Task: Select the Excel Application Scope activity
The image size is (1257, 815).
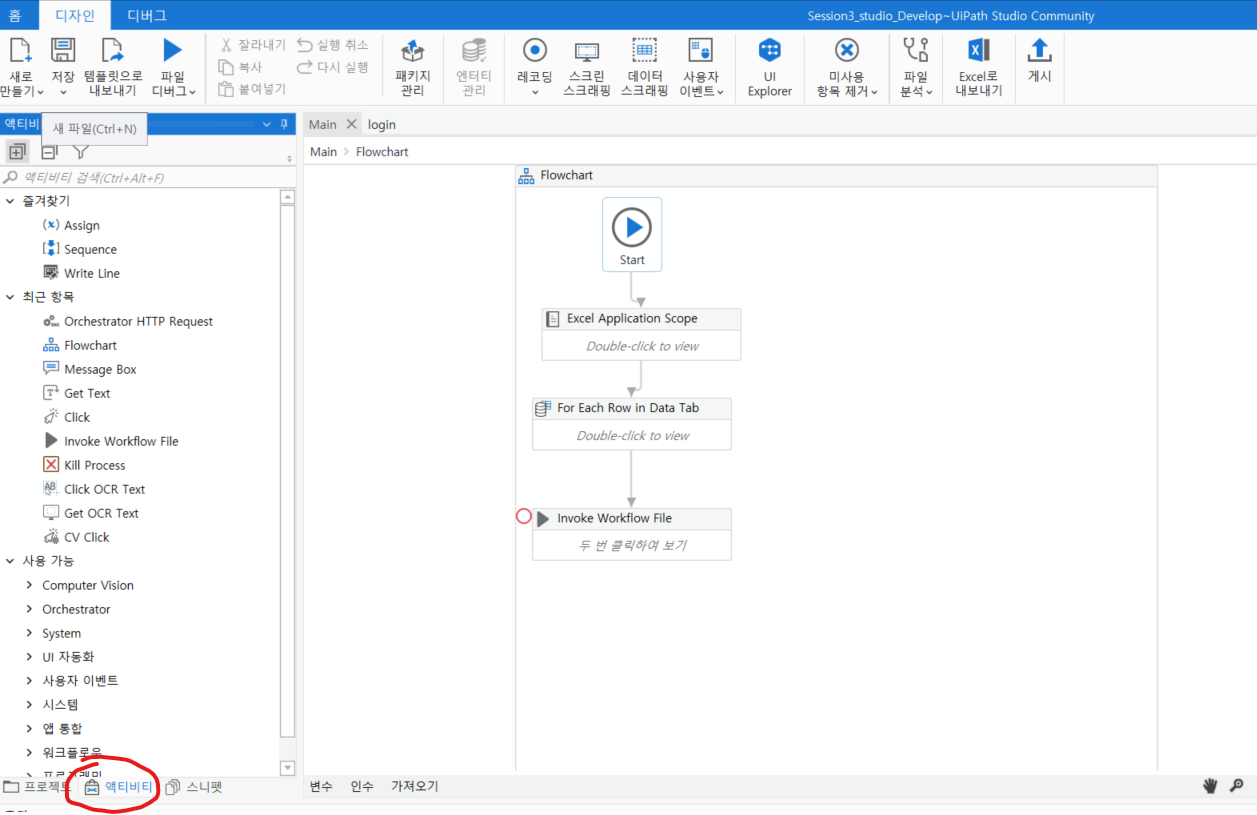Action: 641,334
